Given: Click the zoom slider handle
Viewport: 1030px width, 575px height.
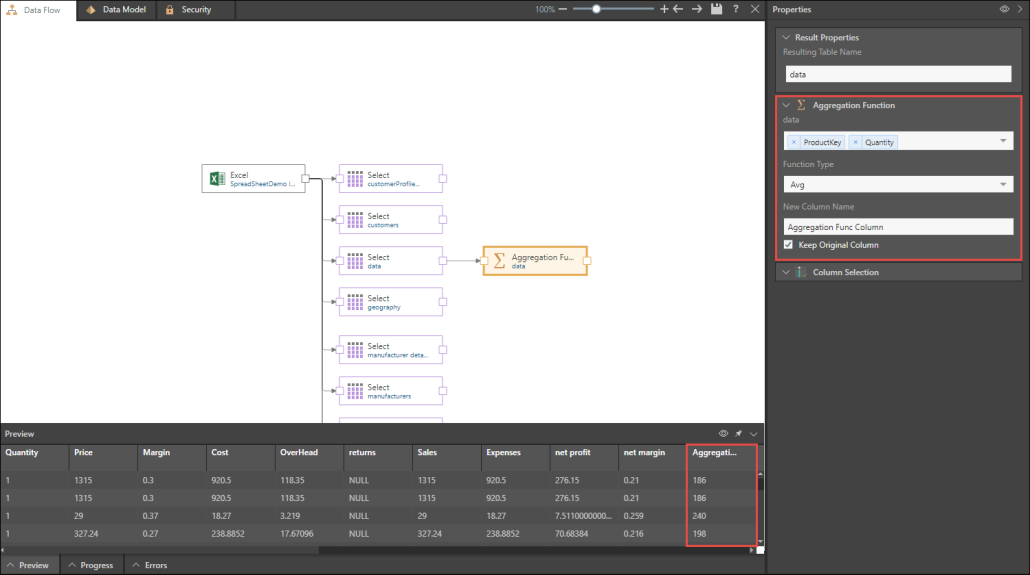Looking at the screenshot, I should [596, 9].
